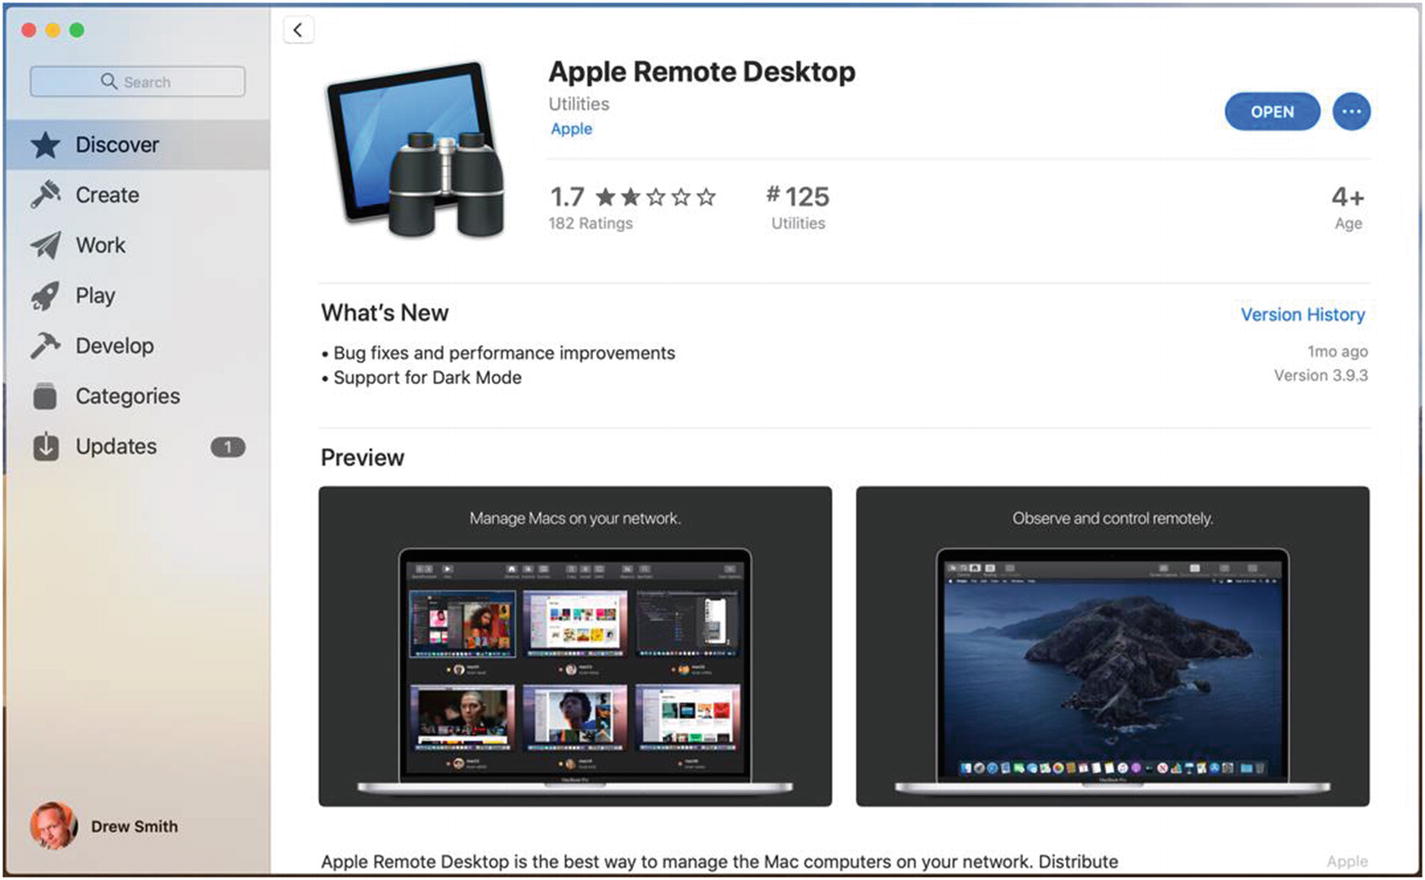
Task: Click the '1mo ago' text
Action: point(1337,352)
